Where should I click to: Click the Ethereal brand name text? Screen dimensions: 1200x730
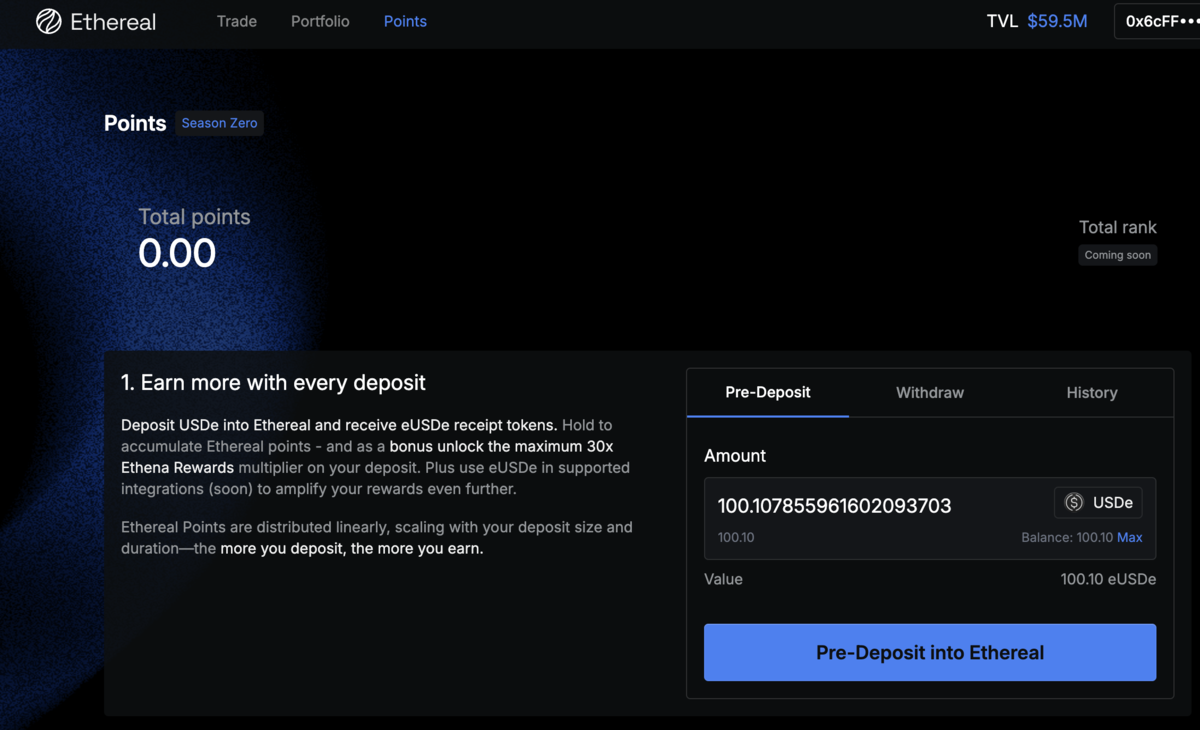coord(113,21)
